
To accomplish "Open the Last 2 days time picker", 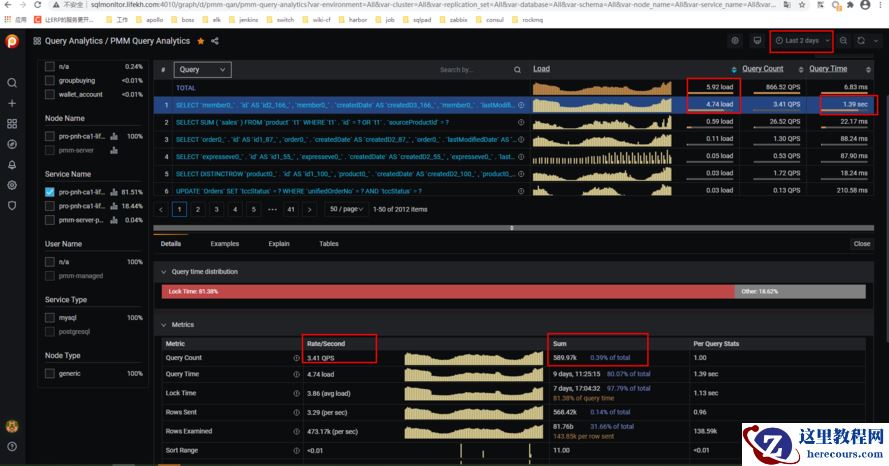I will (802, 41).
